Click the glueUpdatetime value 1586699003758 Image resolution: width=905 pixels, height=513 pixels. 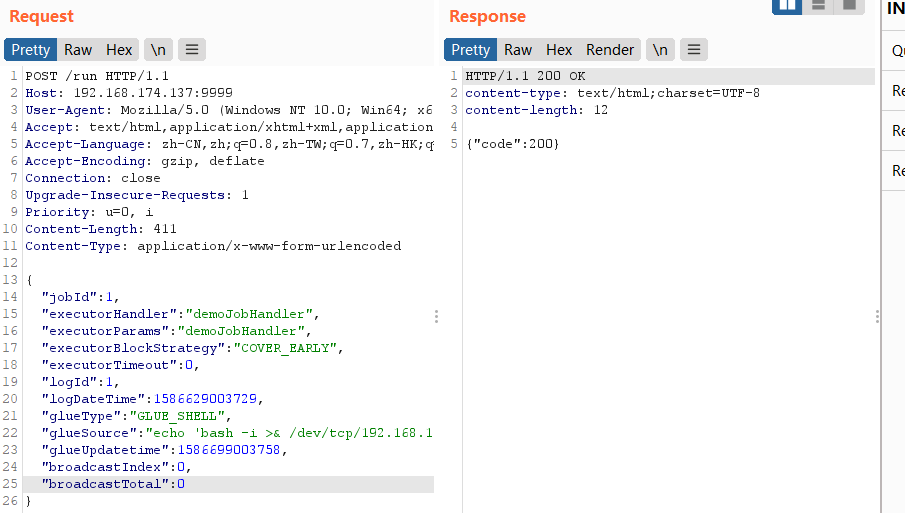(229, 450)
